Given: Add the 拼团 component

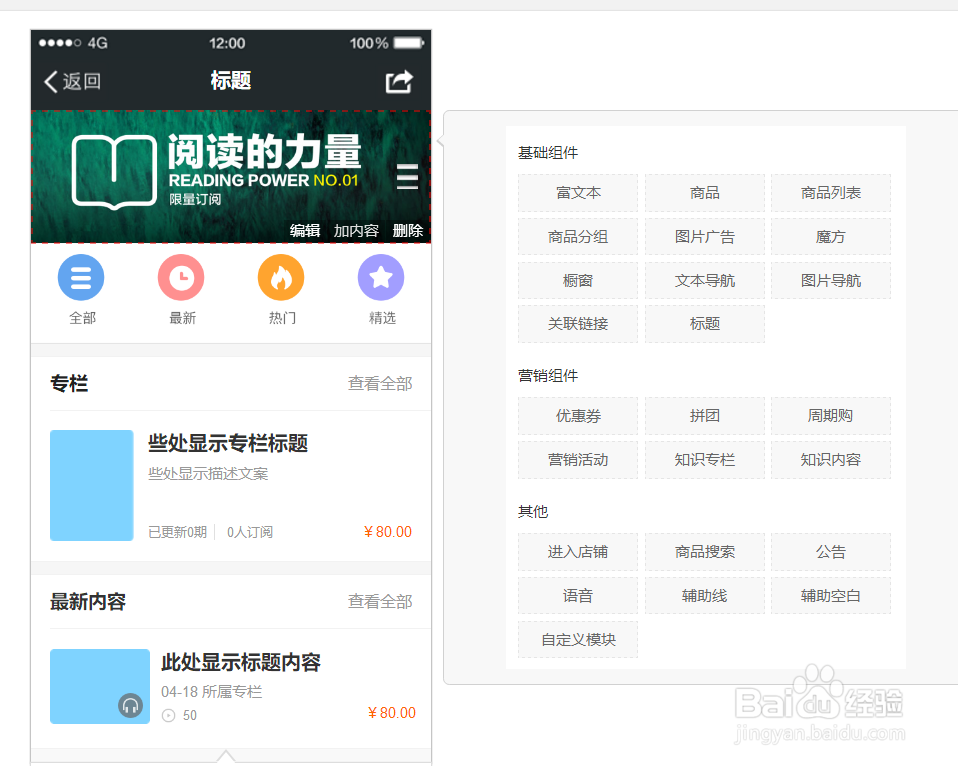Looking at the screenshot, I should pos(704,416).
